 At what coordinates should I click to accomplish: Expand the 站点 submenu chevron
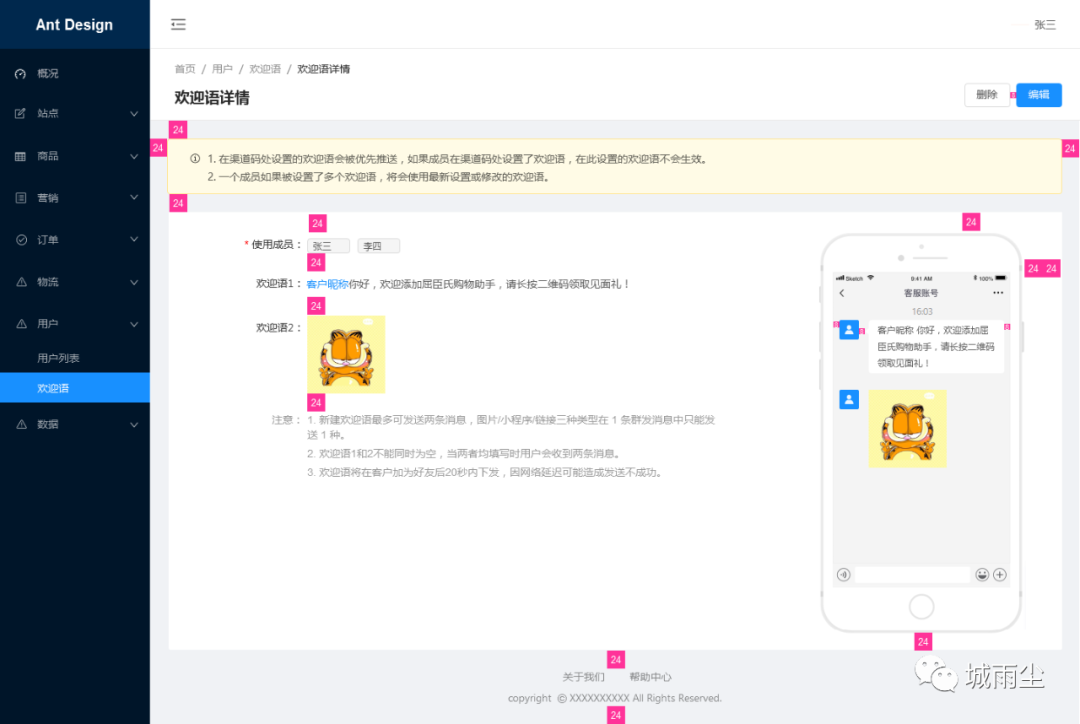pos(134,114)
